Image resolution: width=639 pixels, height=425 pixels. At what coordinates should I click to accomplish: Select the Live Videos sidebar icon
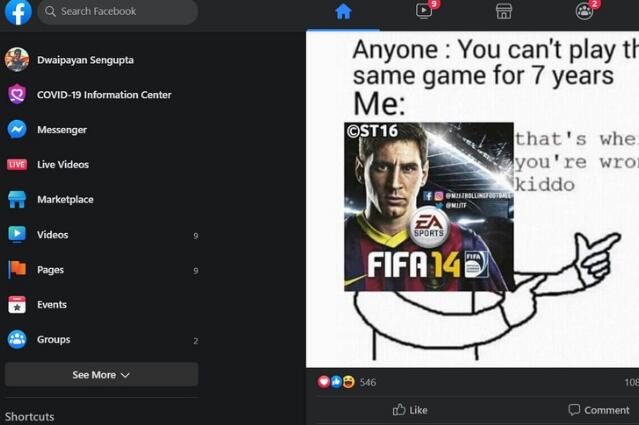[17, 165]
